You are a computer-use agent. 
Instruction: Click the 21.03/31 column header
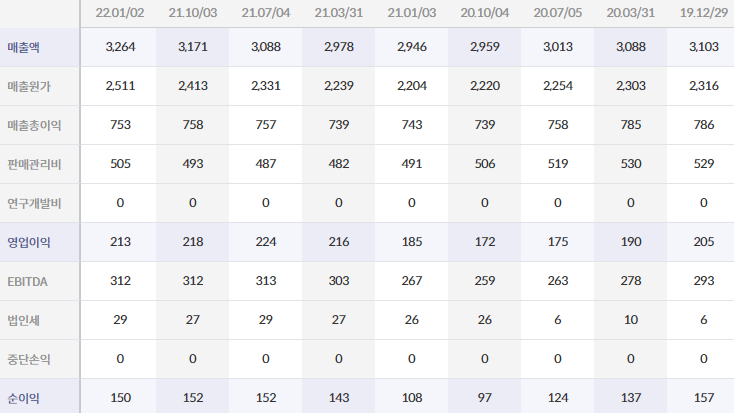tap(339, 13)
